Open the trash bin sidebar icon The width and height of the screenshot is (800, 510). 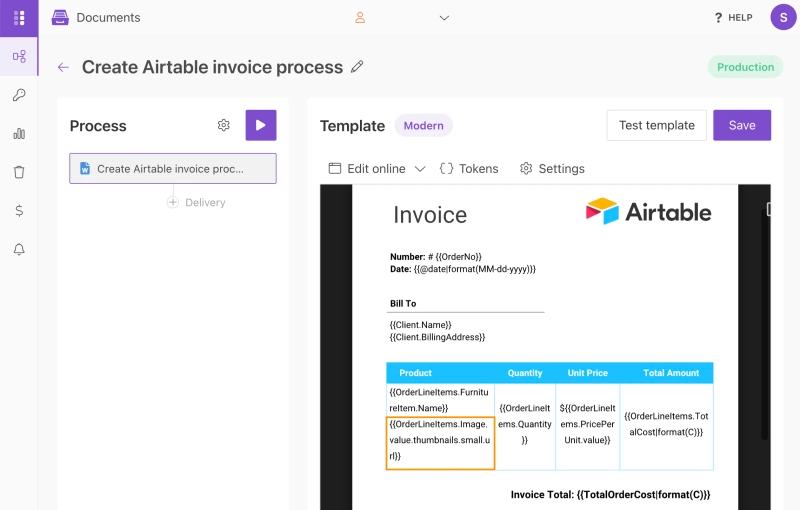(x=19, y=172)
